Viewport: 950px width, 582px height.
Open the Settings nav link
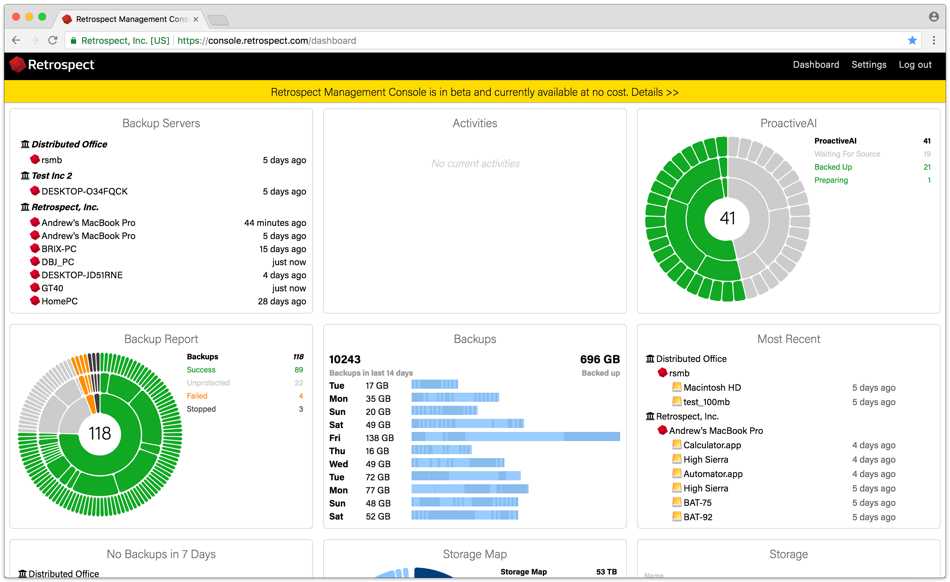[868, 65]
